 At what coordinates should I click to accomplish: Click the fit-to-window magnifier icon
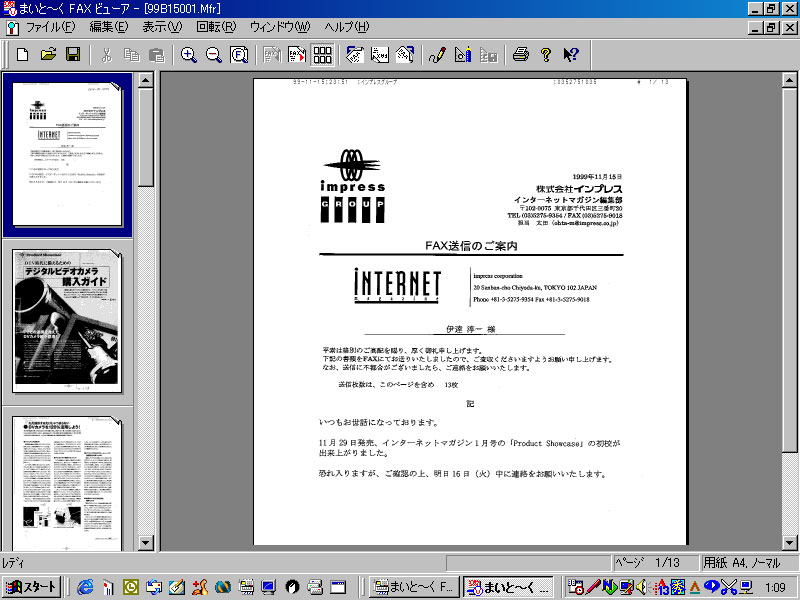pos(239,55)
